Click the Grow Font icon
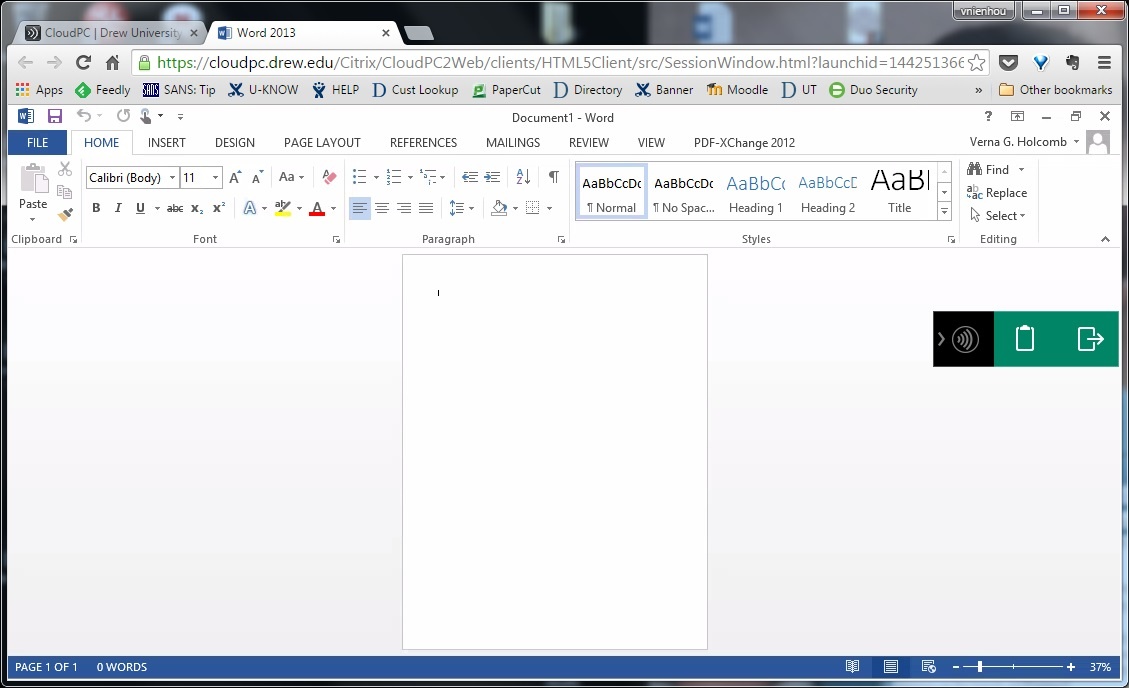This screenshot has width=1129, height=688. click(235, 178)
